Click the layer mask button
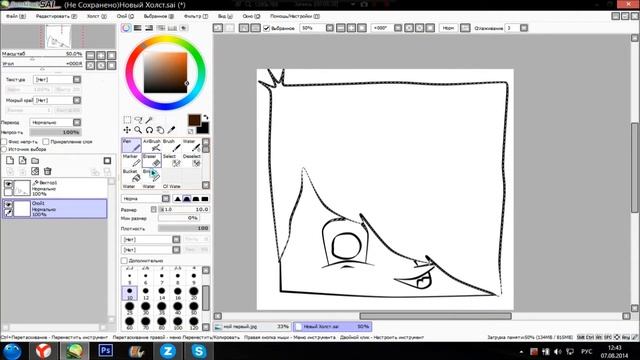The width and height of the screenshot is (640, 360). coord(107,160)
